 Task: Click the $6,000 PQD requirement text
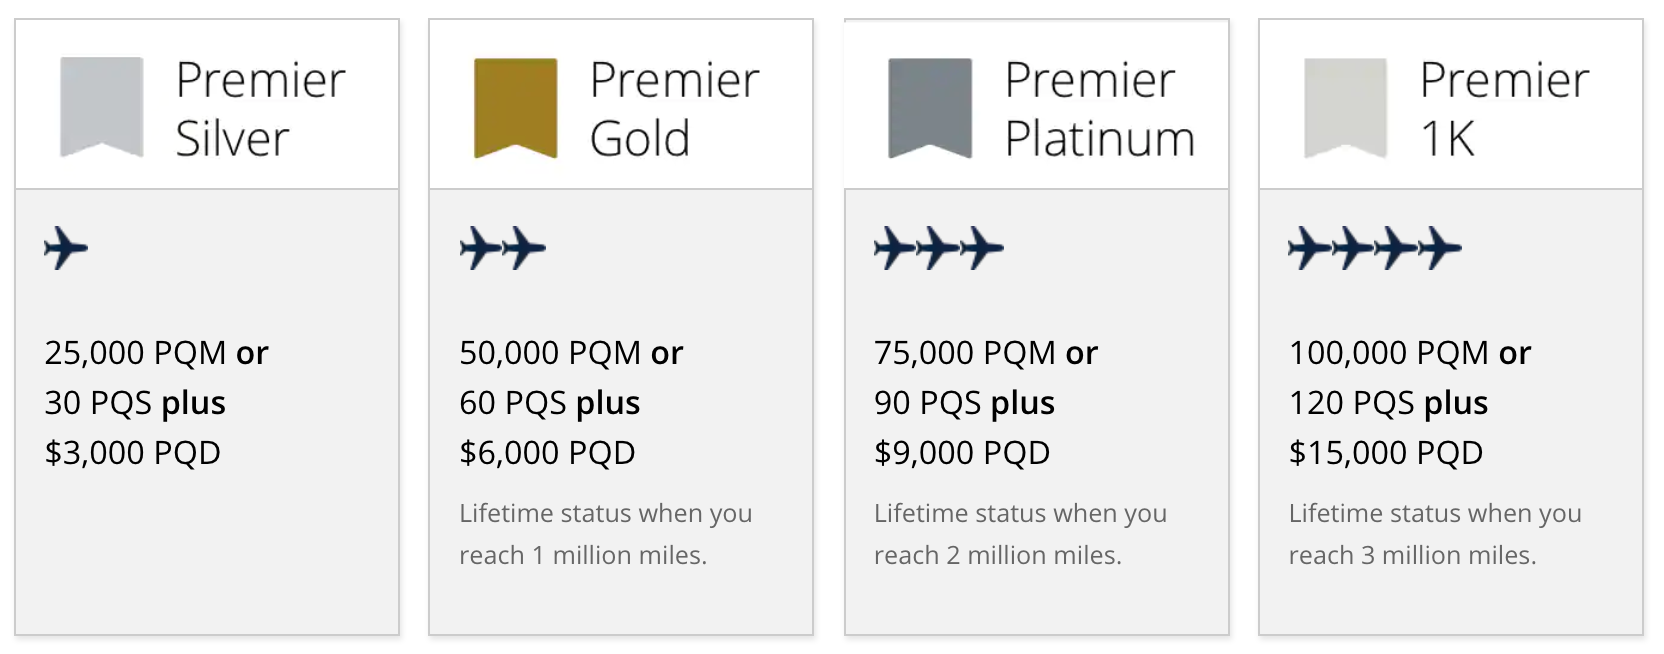[x=547, y=453]
